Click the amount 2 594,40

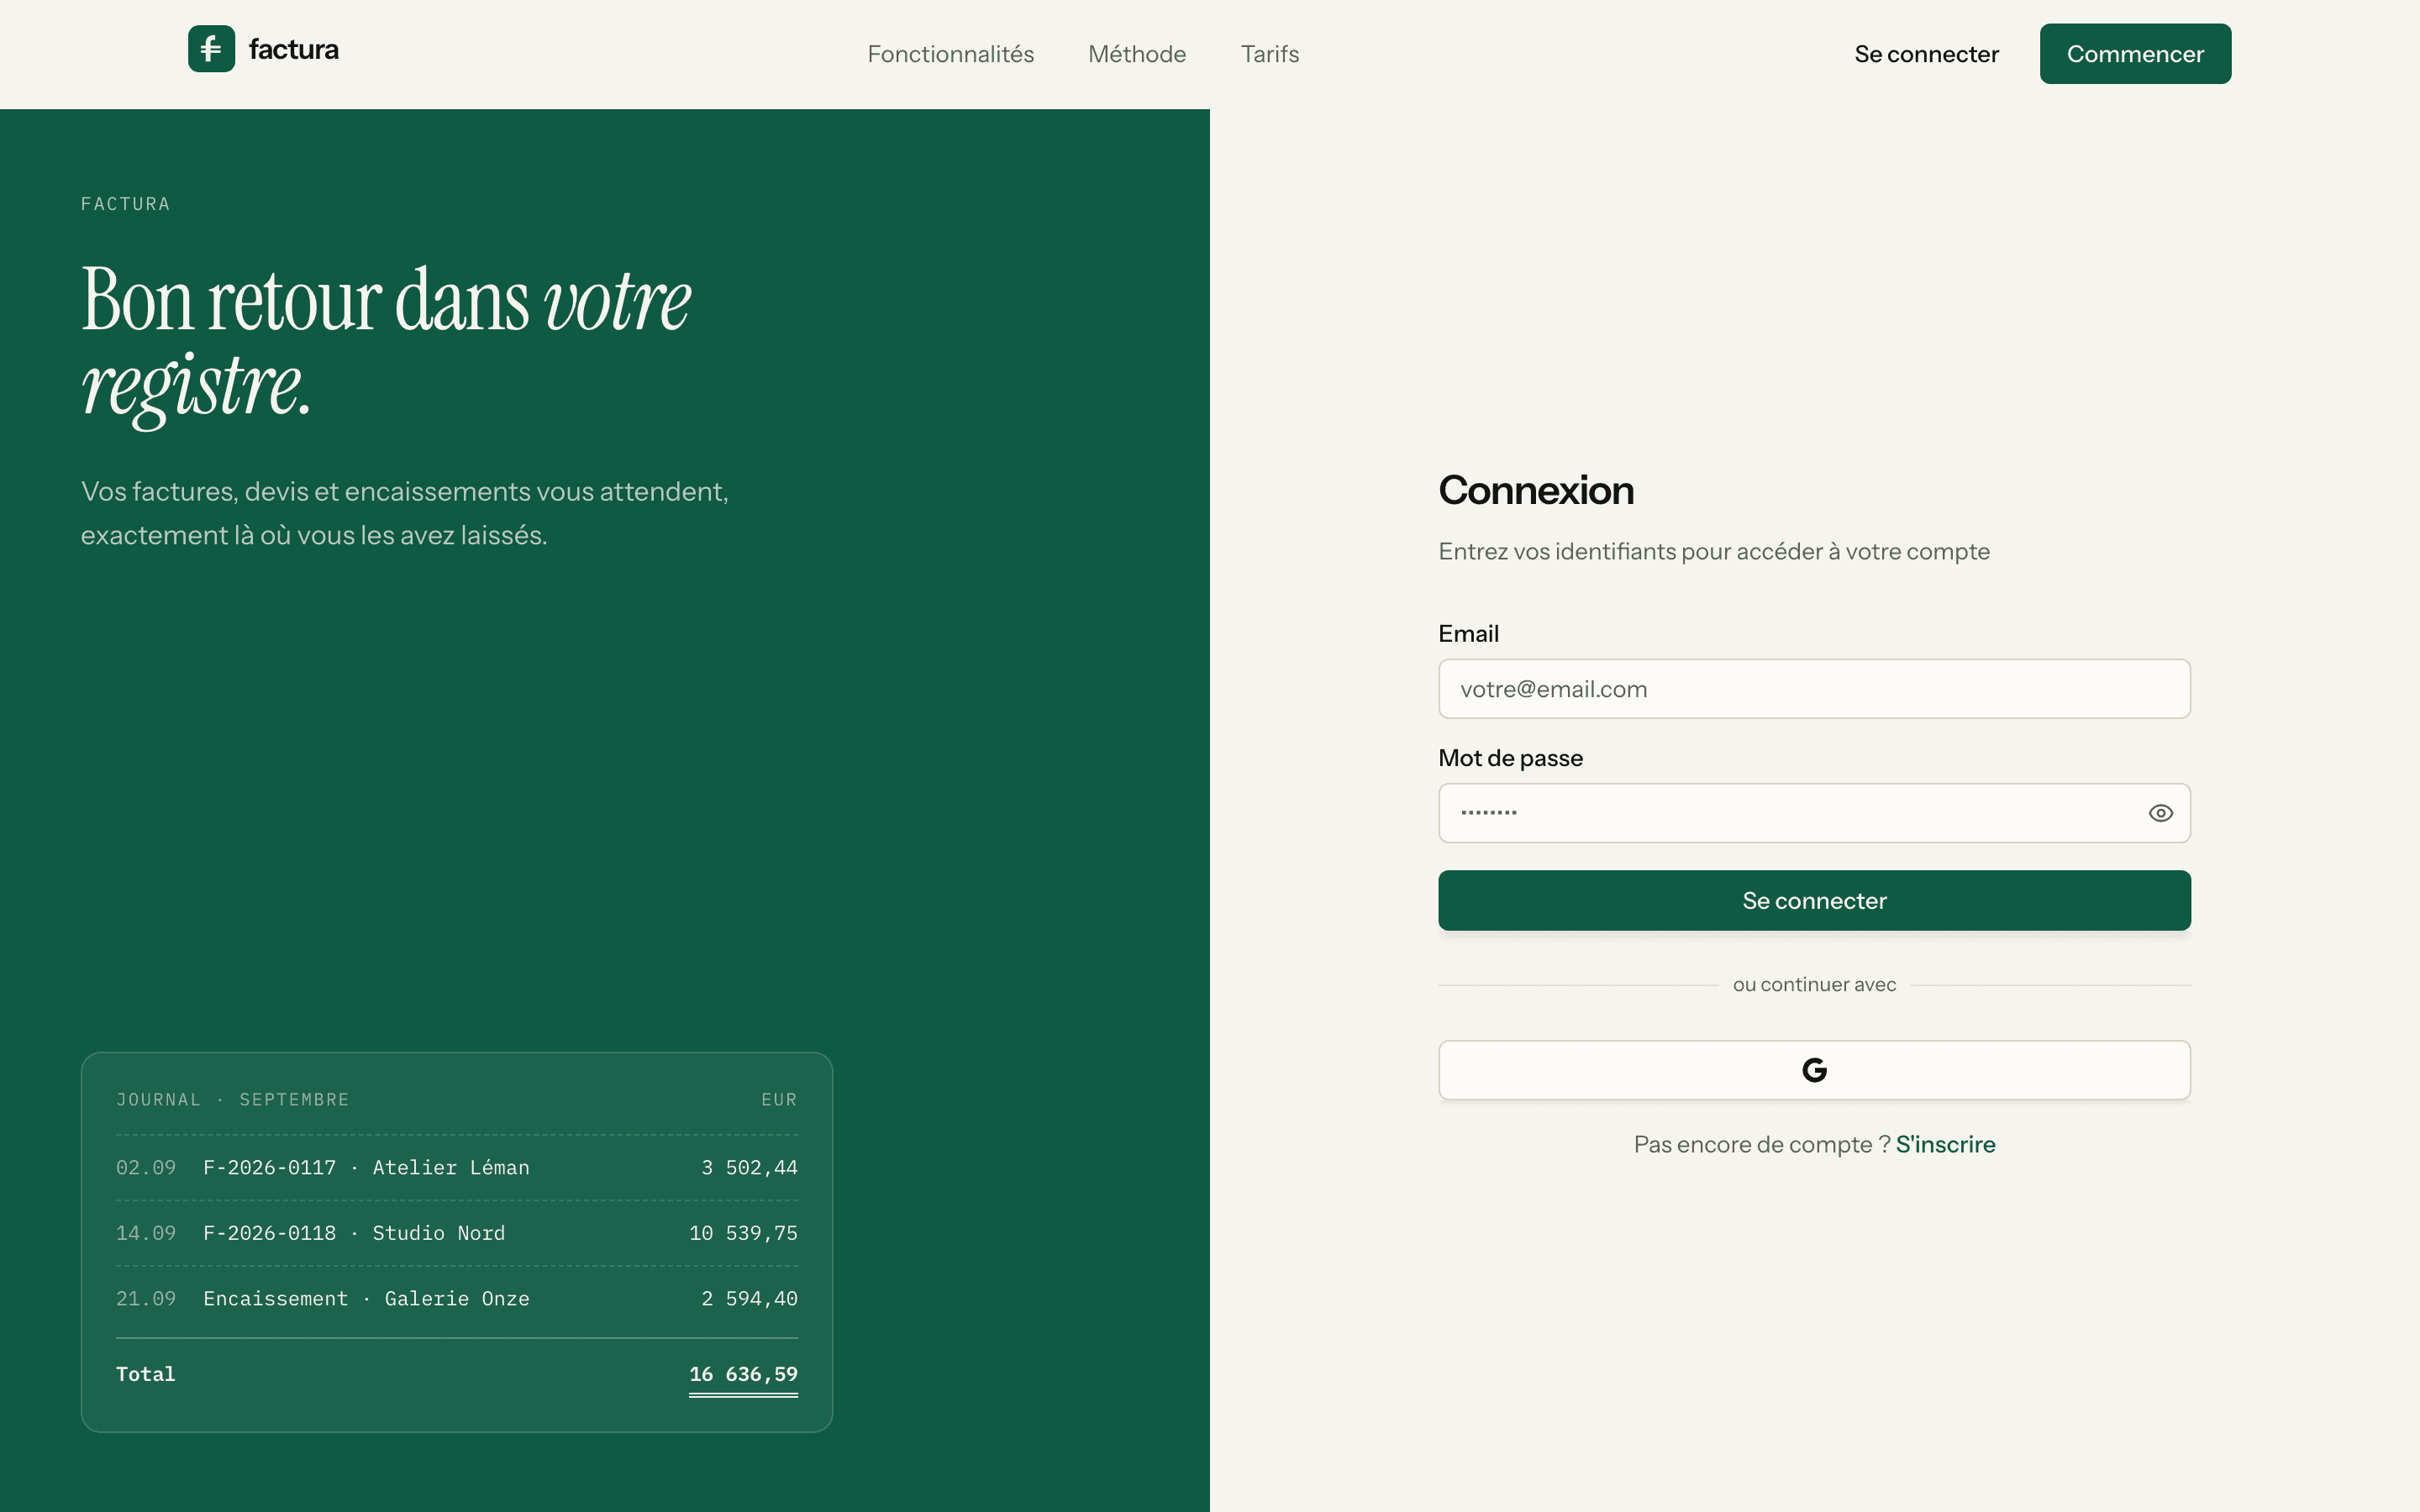[x=749, y=1298]
